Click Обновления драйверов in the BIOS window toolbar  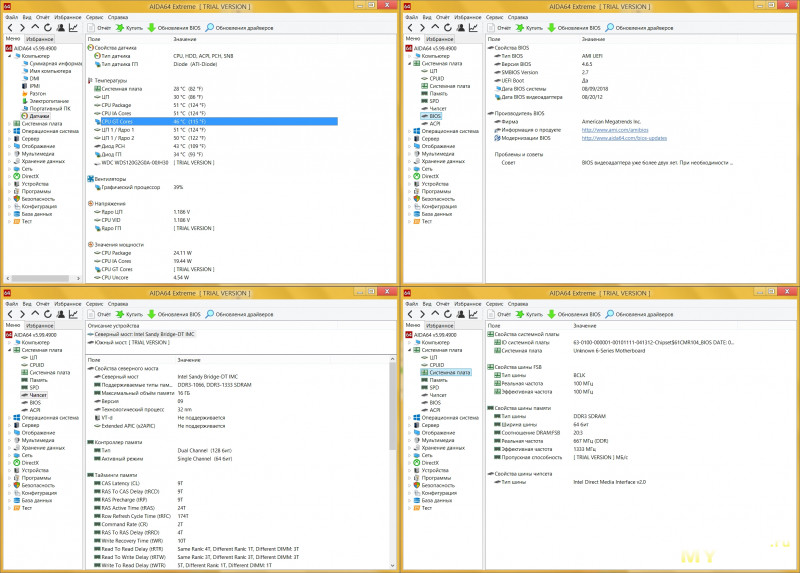(x=639, y=28)
